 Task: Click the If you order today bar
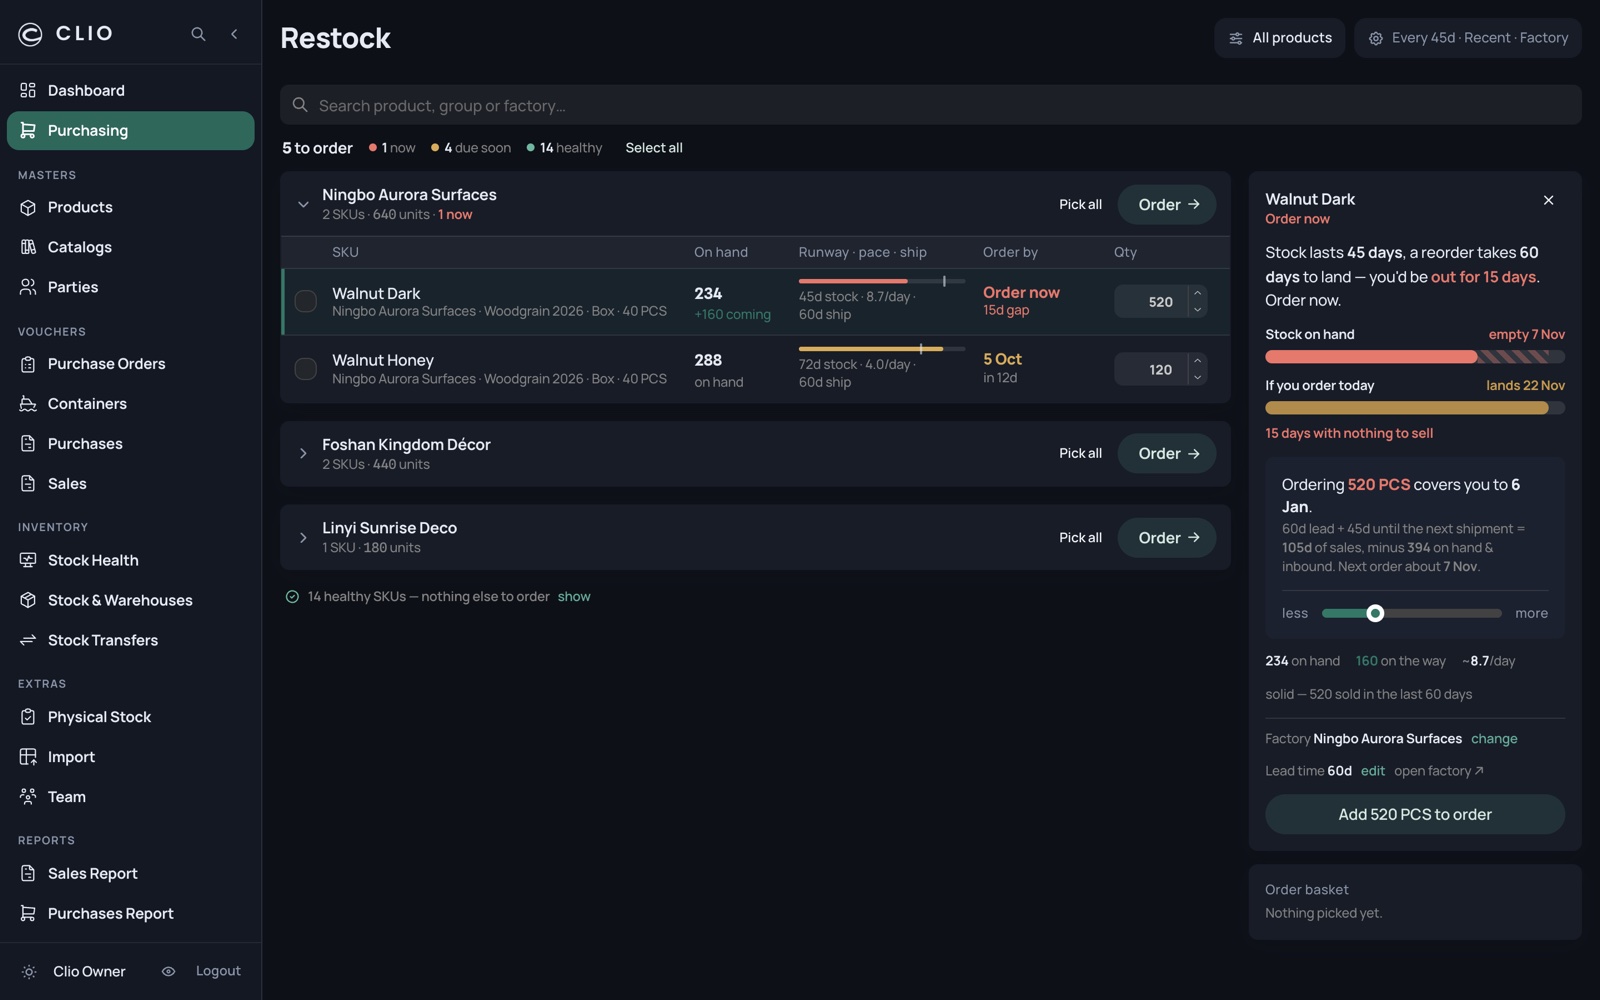1415,408
